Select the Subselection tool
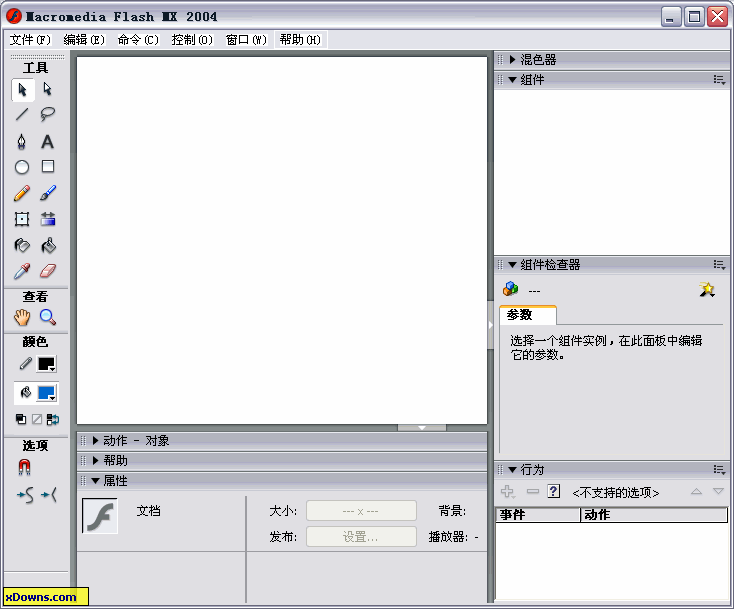This screenshot has width=734, height=609. click(47, 89)
